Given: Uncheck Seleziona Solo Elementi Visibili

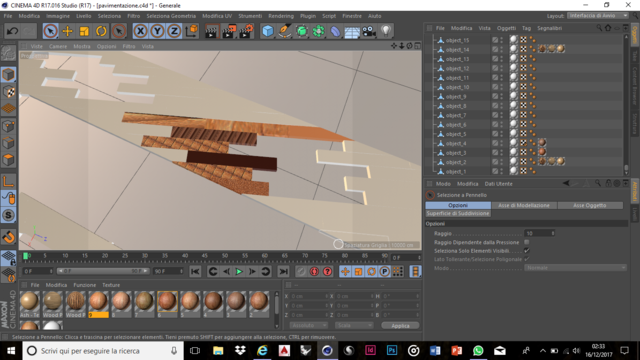Looking at the screenshot, I should click(x=527, y=251).
